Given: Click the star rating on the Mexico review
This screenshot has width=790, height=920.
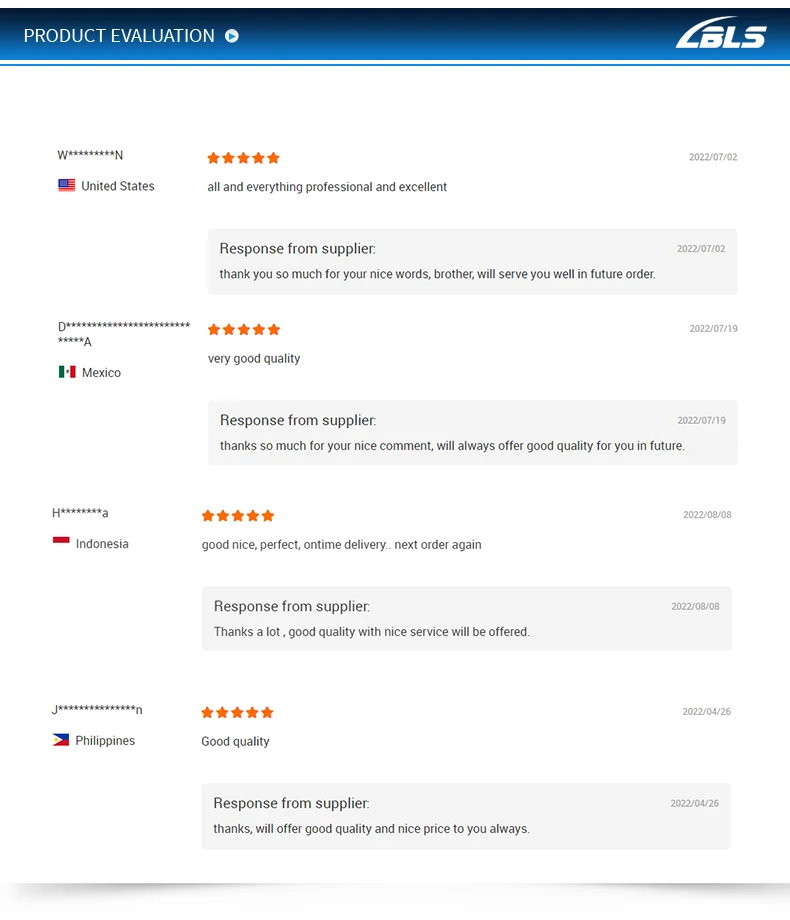Looking at the screenshot, I should tap(244, 330).
